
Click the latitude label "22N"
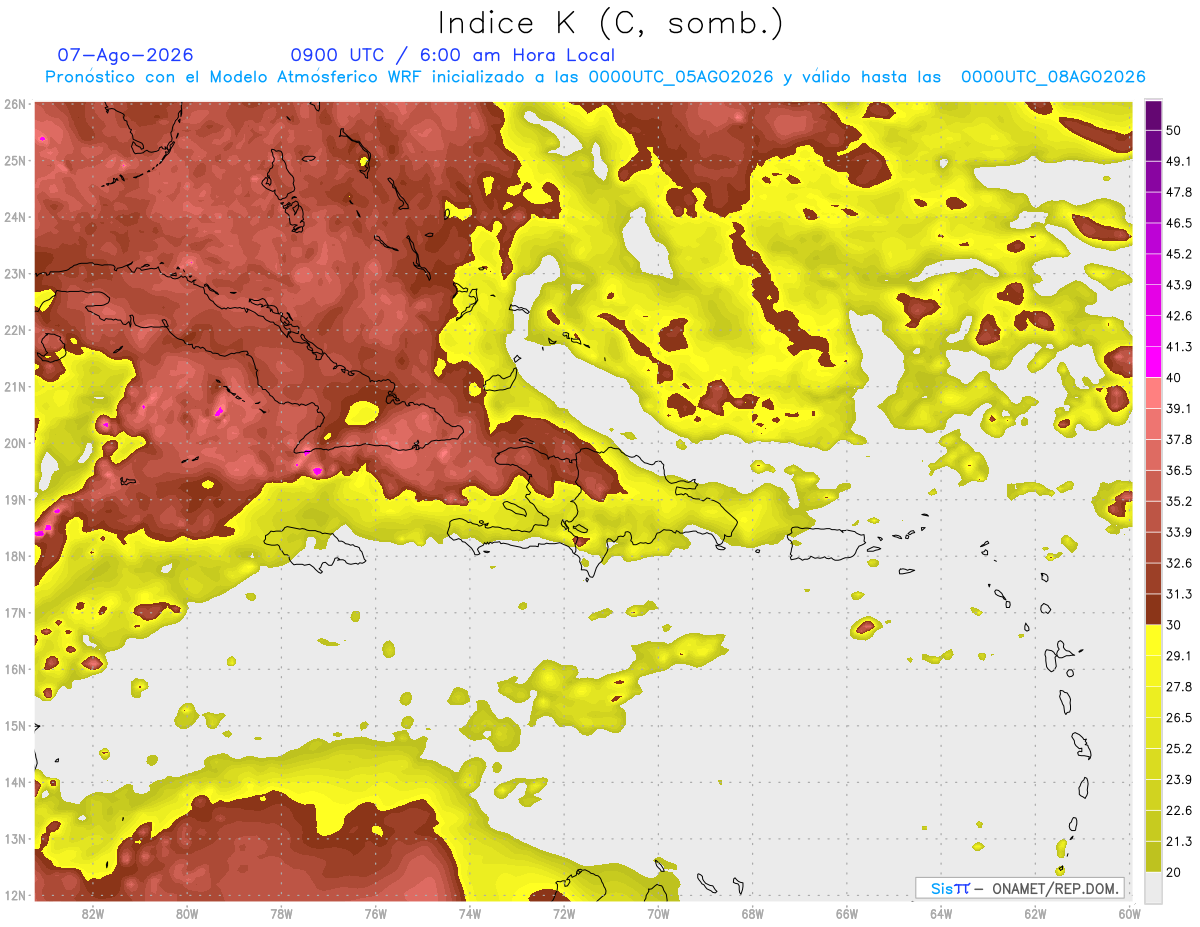[14, 330]
